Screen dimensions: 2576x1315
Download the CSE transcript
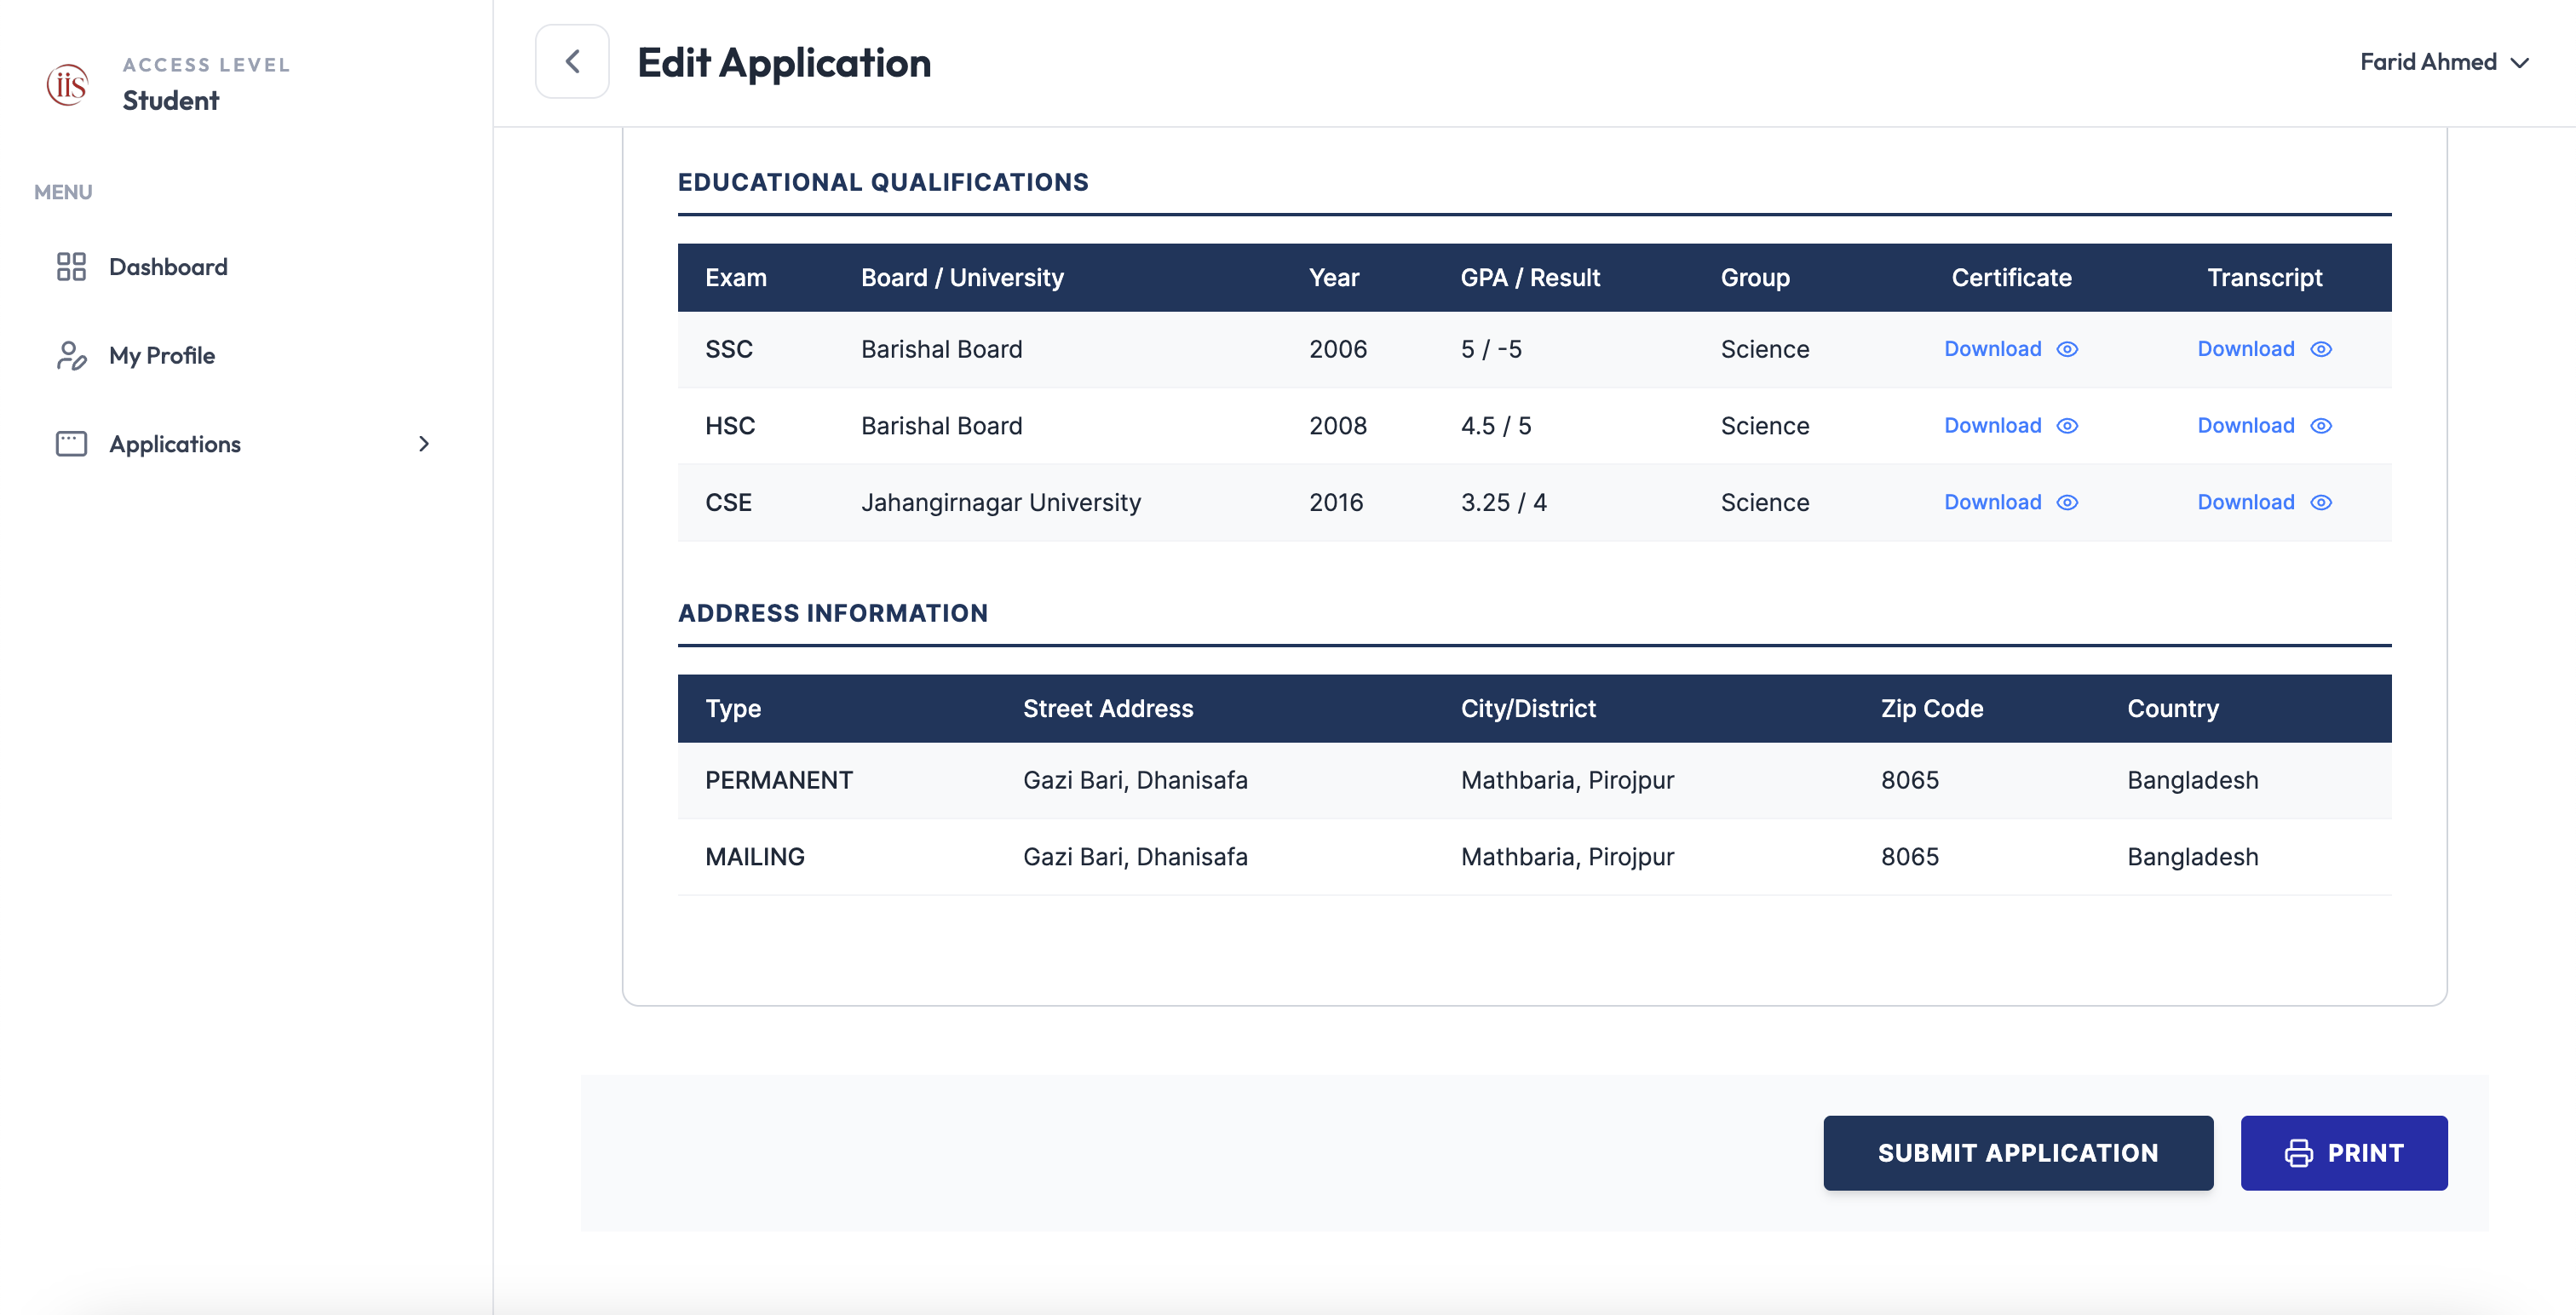click(2245, 502)
